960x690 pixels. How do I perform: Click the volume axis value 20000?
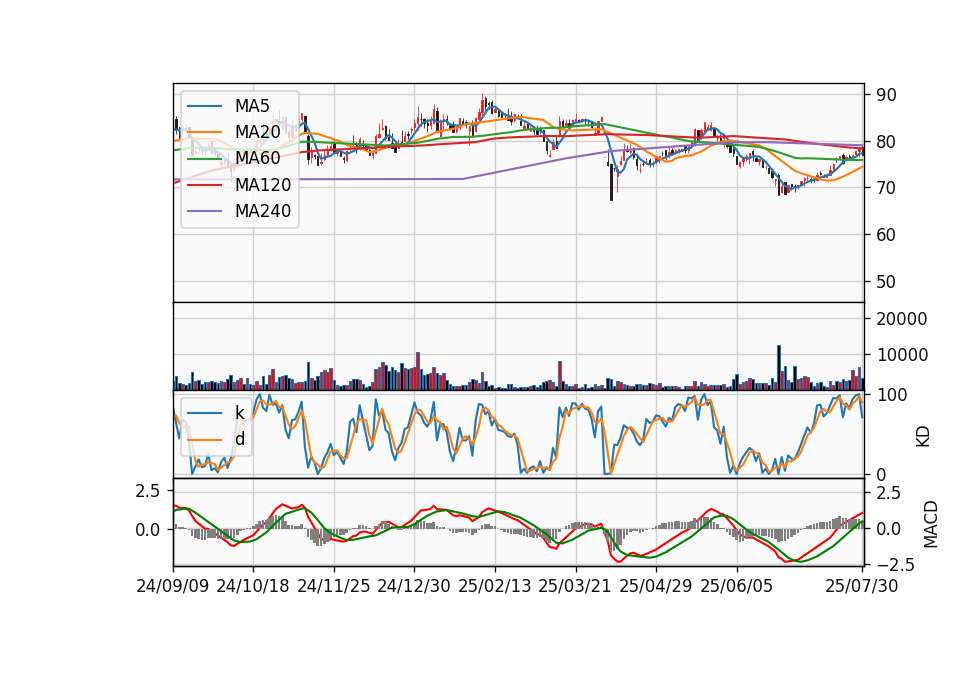pyautogui.click(x=901, y=319)
